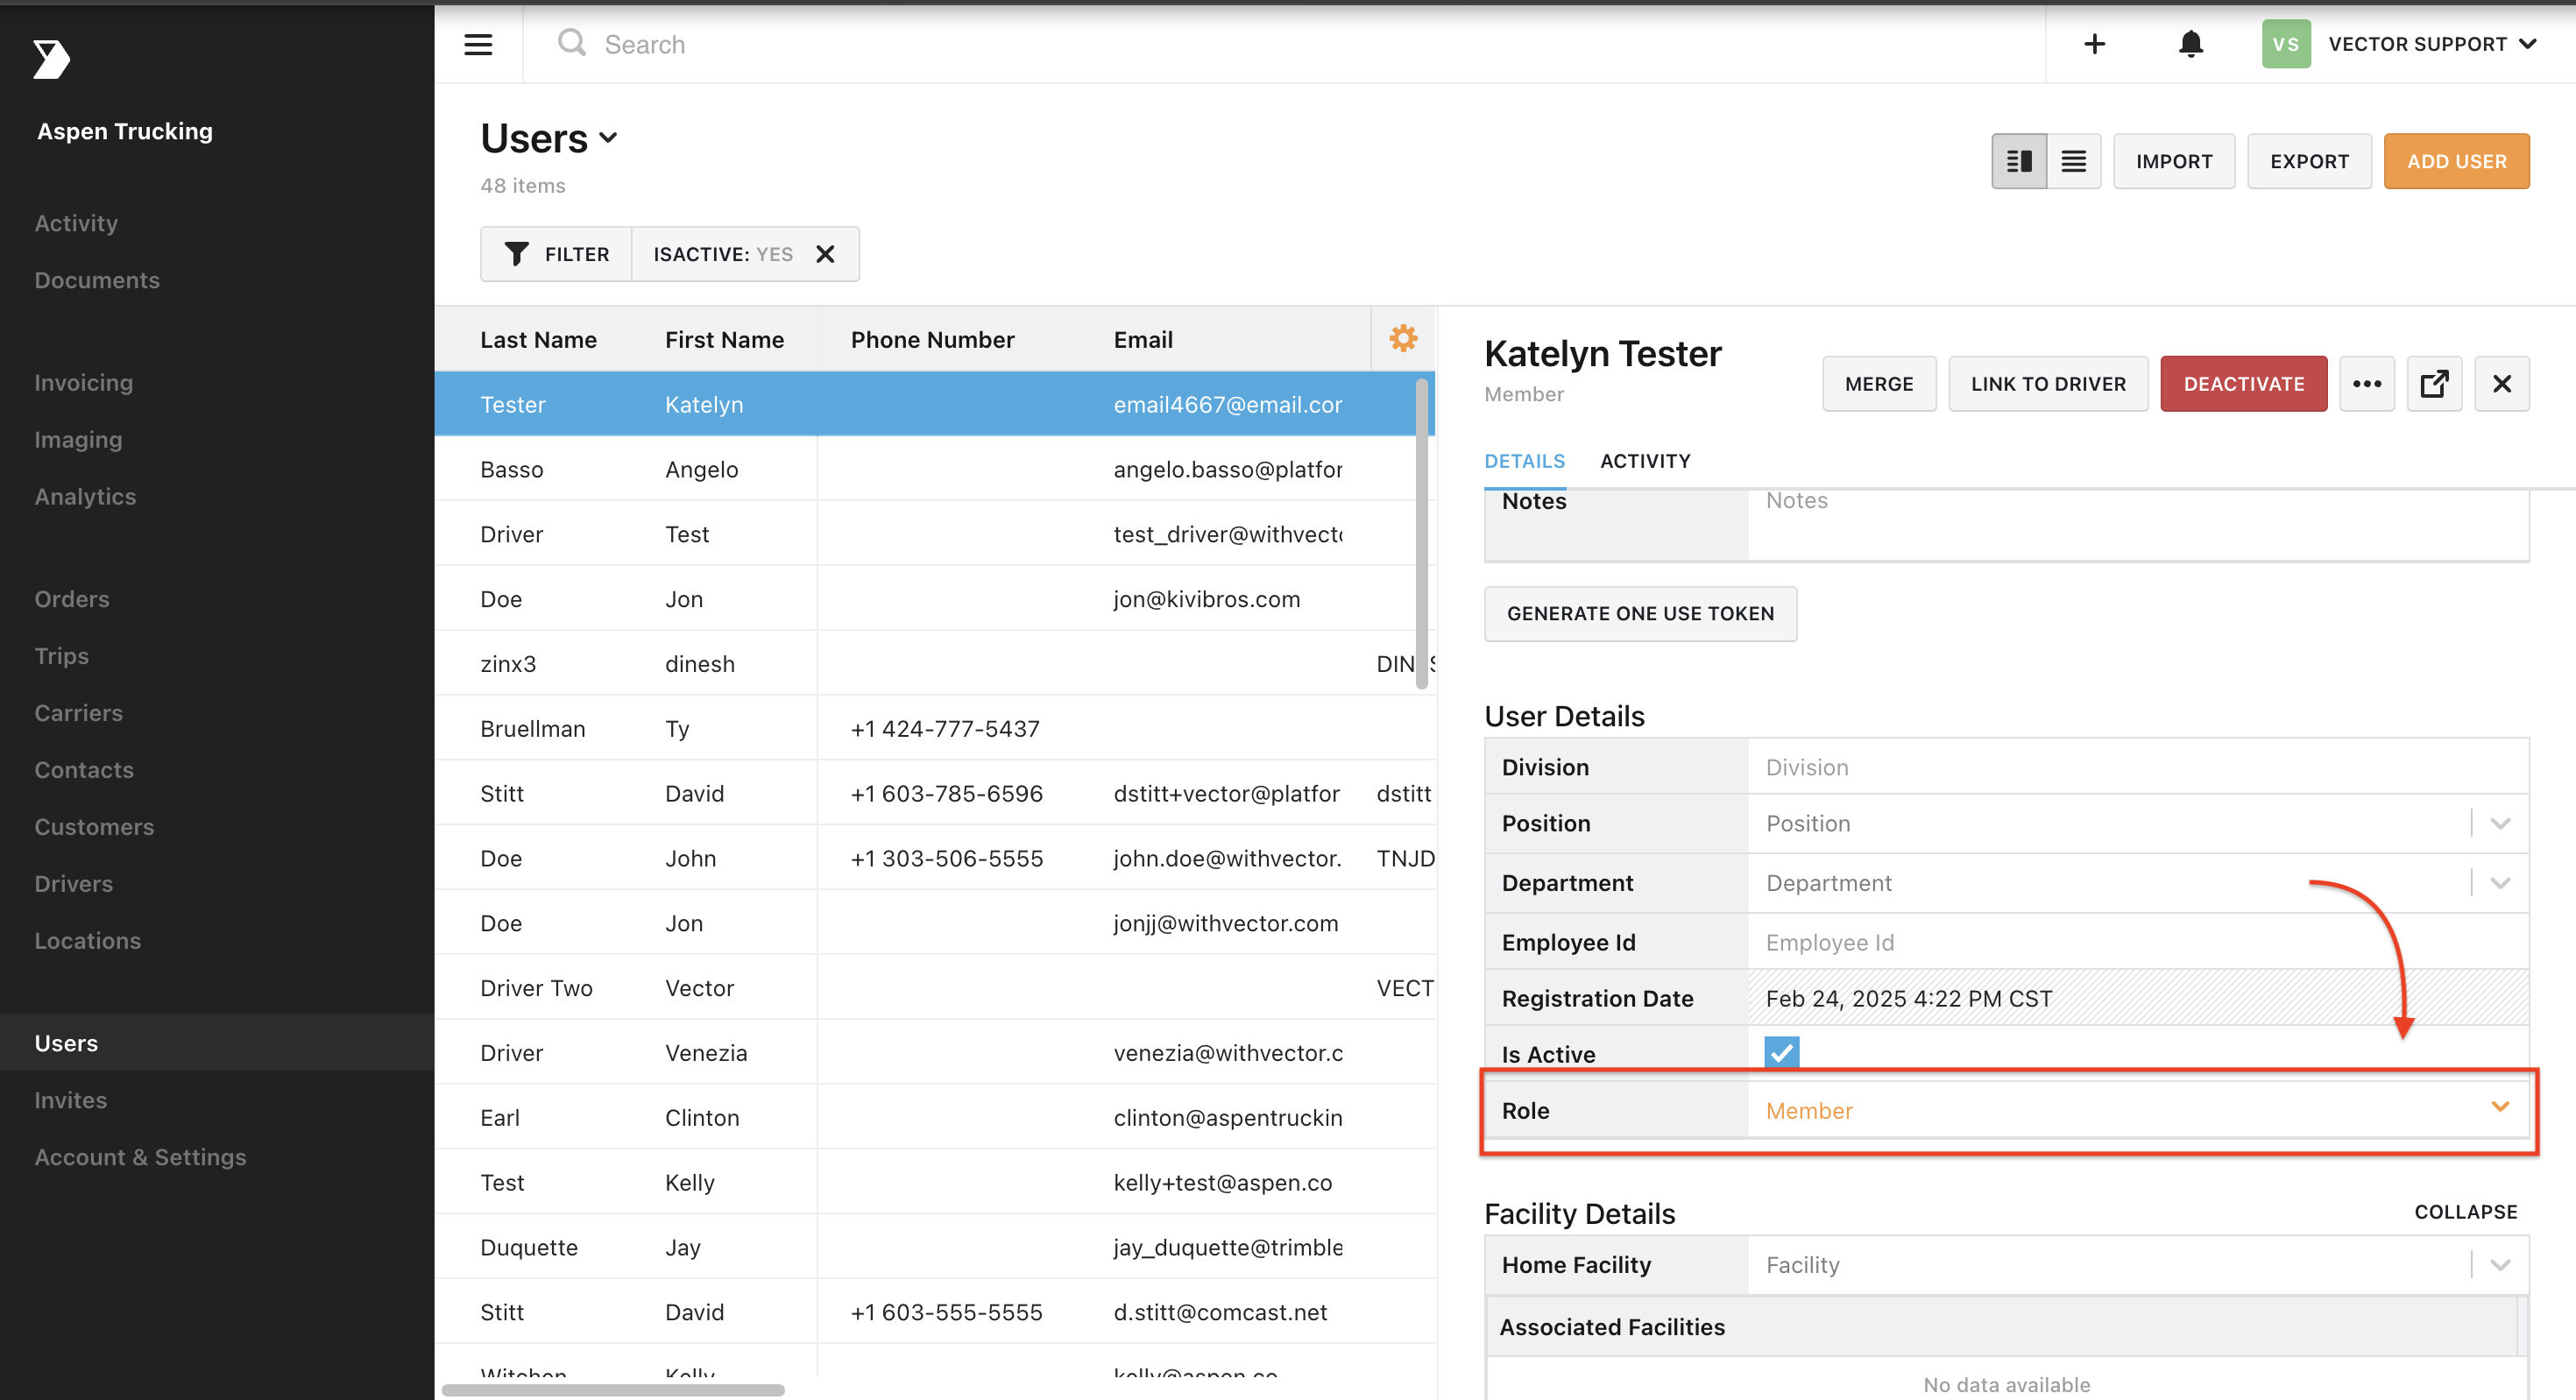
Task: Open Analytics in the sidebar
Action: pyautogui.click(x=85, y=496)
